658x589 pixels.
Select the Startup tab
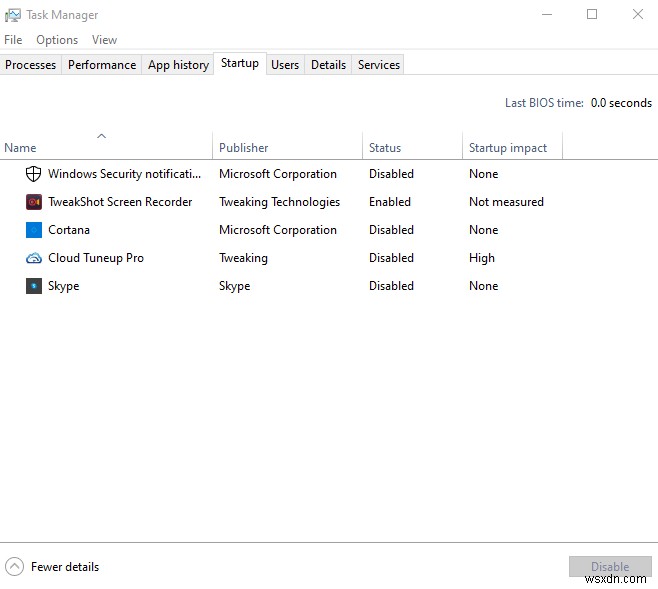click(240, 63)
